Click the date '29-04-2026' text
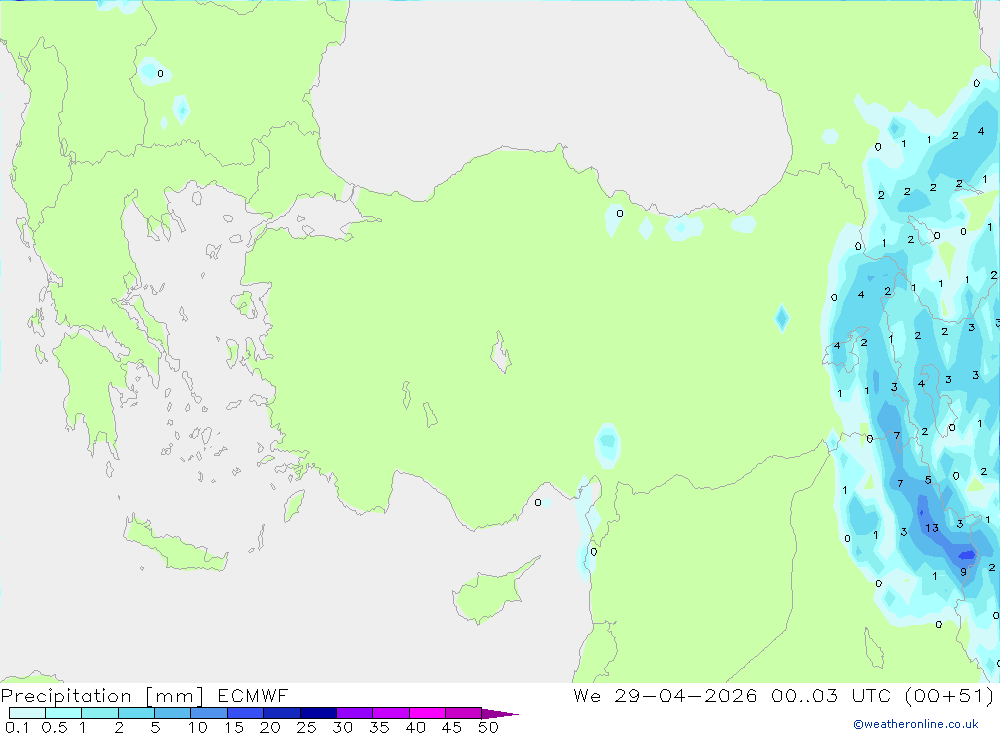The image size is (1000, 733). pyautogui.click(x=686, y=696)
